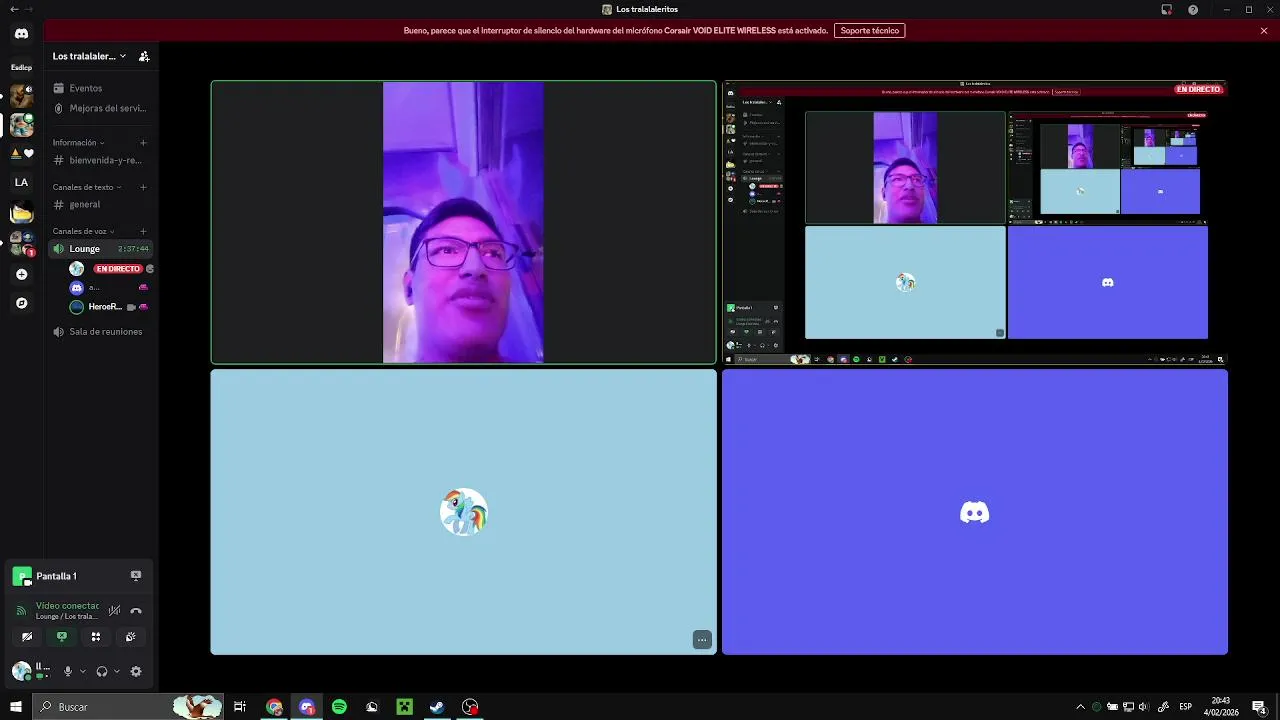Create channel in Canales de texto
Viewport: 1280px width, 720px height.
143,187
